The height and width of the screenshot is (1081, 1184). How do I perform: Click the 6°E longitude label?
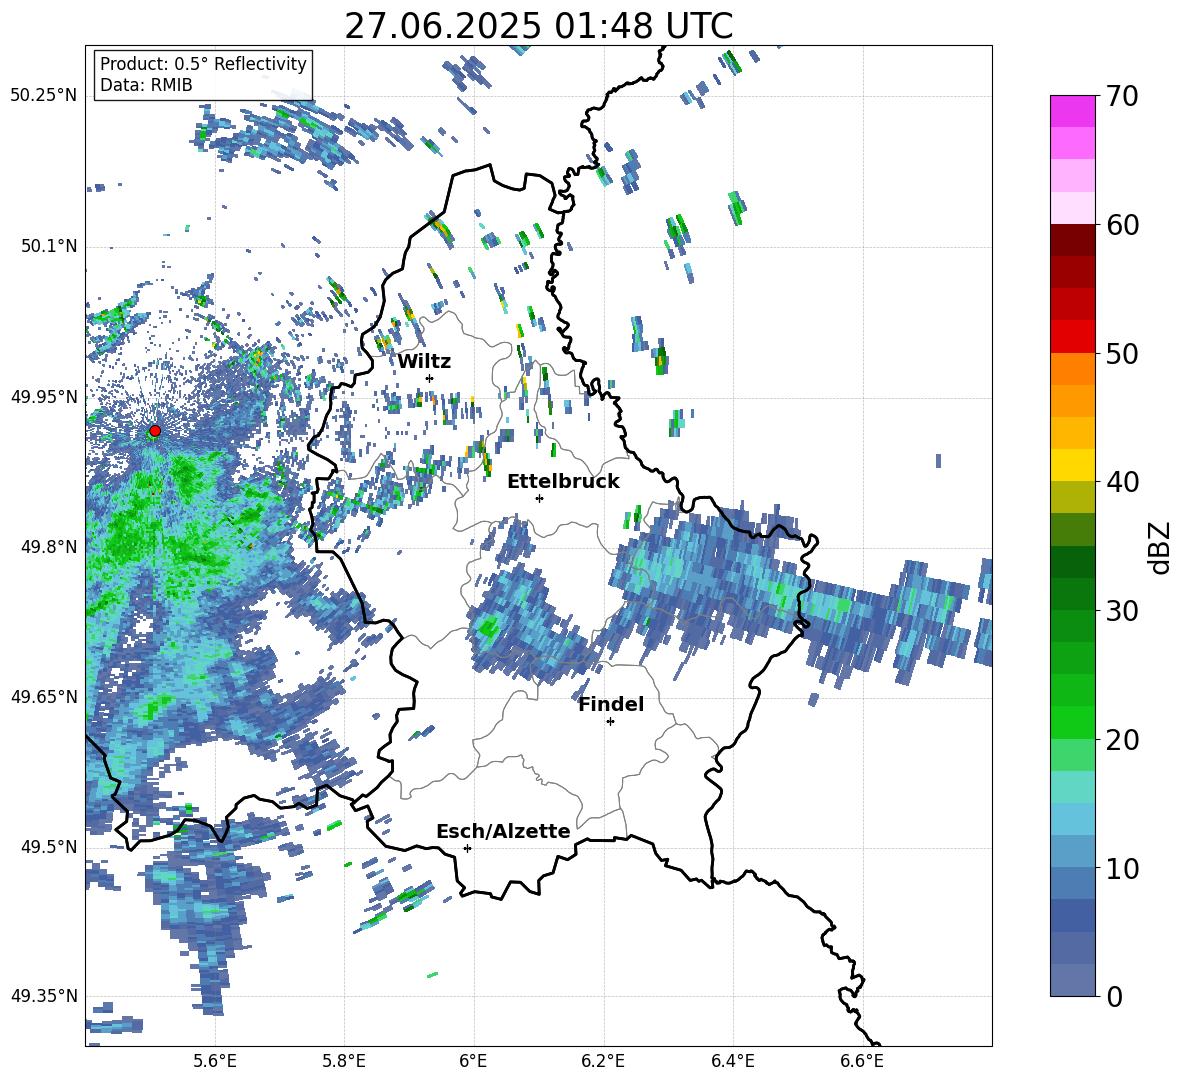[473, 1062]
